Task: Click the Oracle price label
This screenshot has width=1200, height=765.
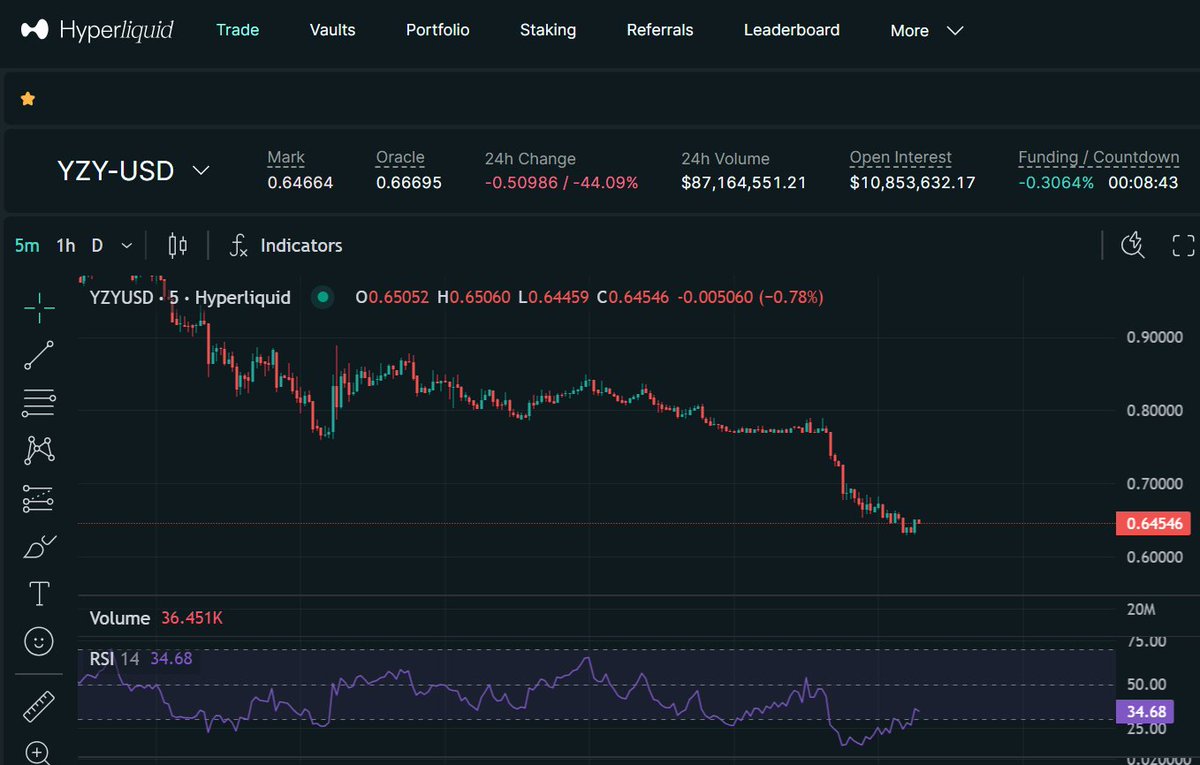Action: 400,158
